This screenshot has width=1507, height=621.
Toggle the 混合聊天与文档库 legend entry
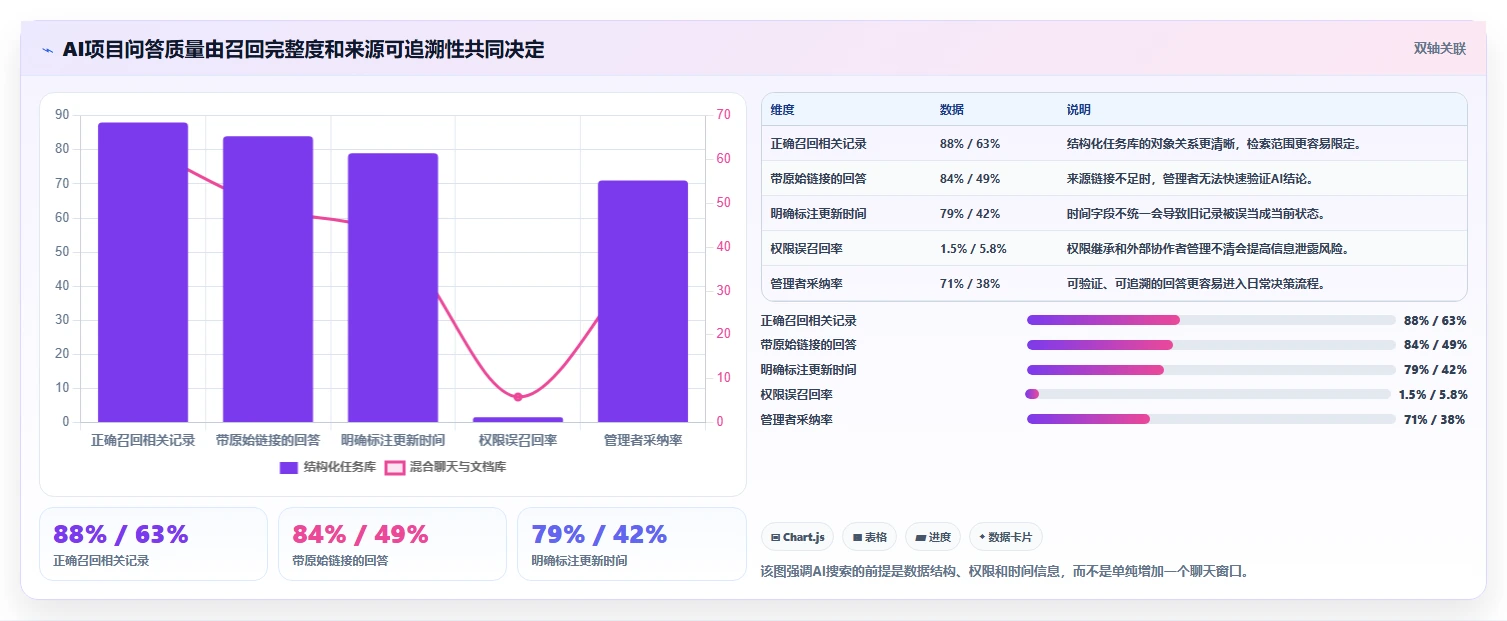click(445, 467)
